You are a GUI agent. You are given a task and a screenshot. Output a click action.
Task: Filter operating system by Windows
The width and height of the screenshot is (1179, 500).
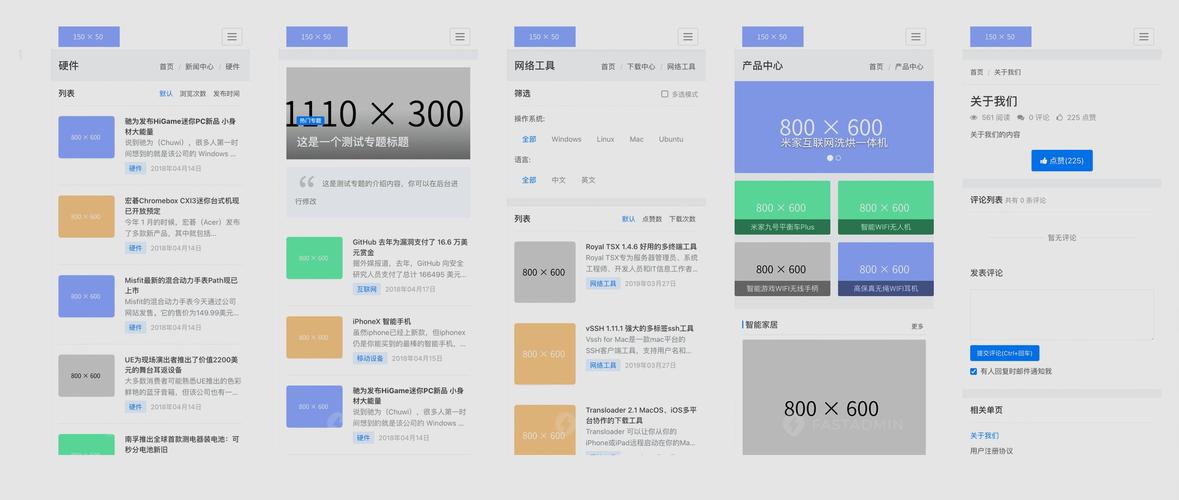tap(566, 139)
